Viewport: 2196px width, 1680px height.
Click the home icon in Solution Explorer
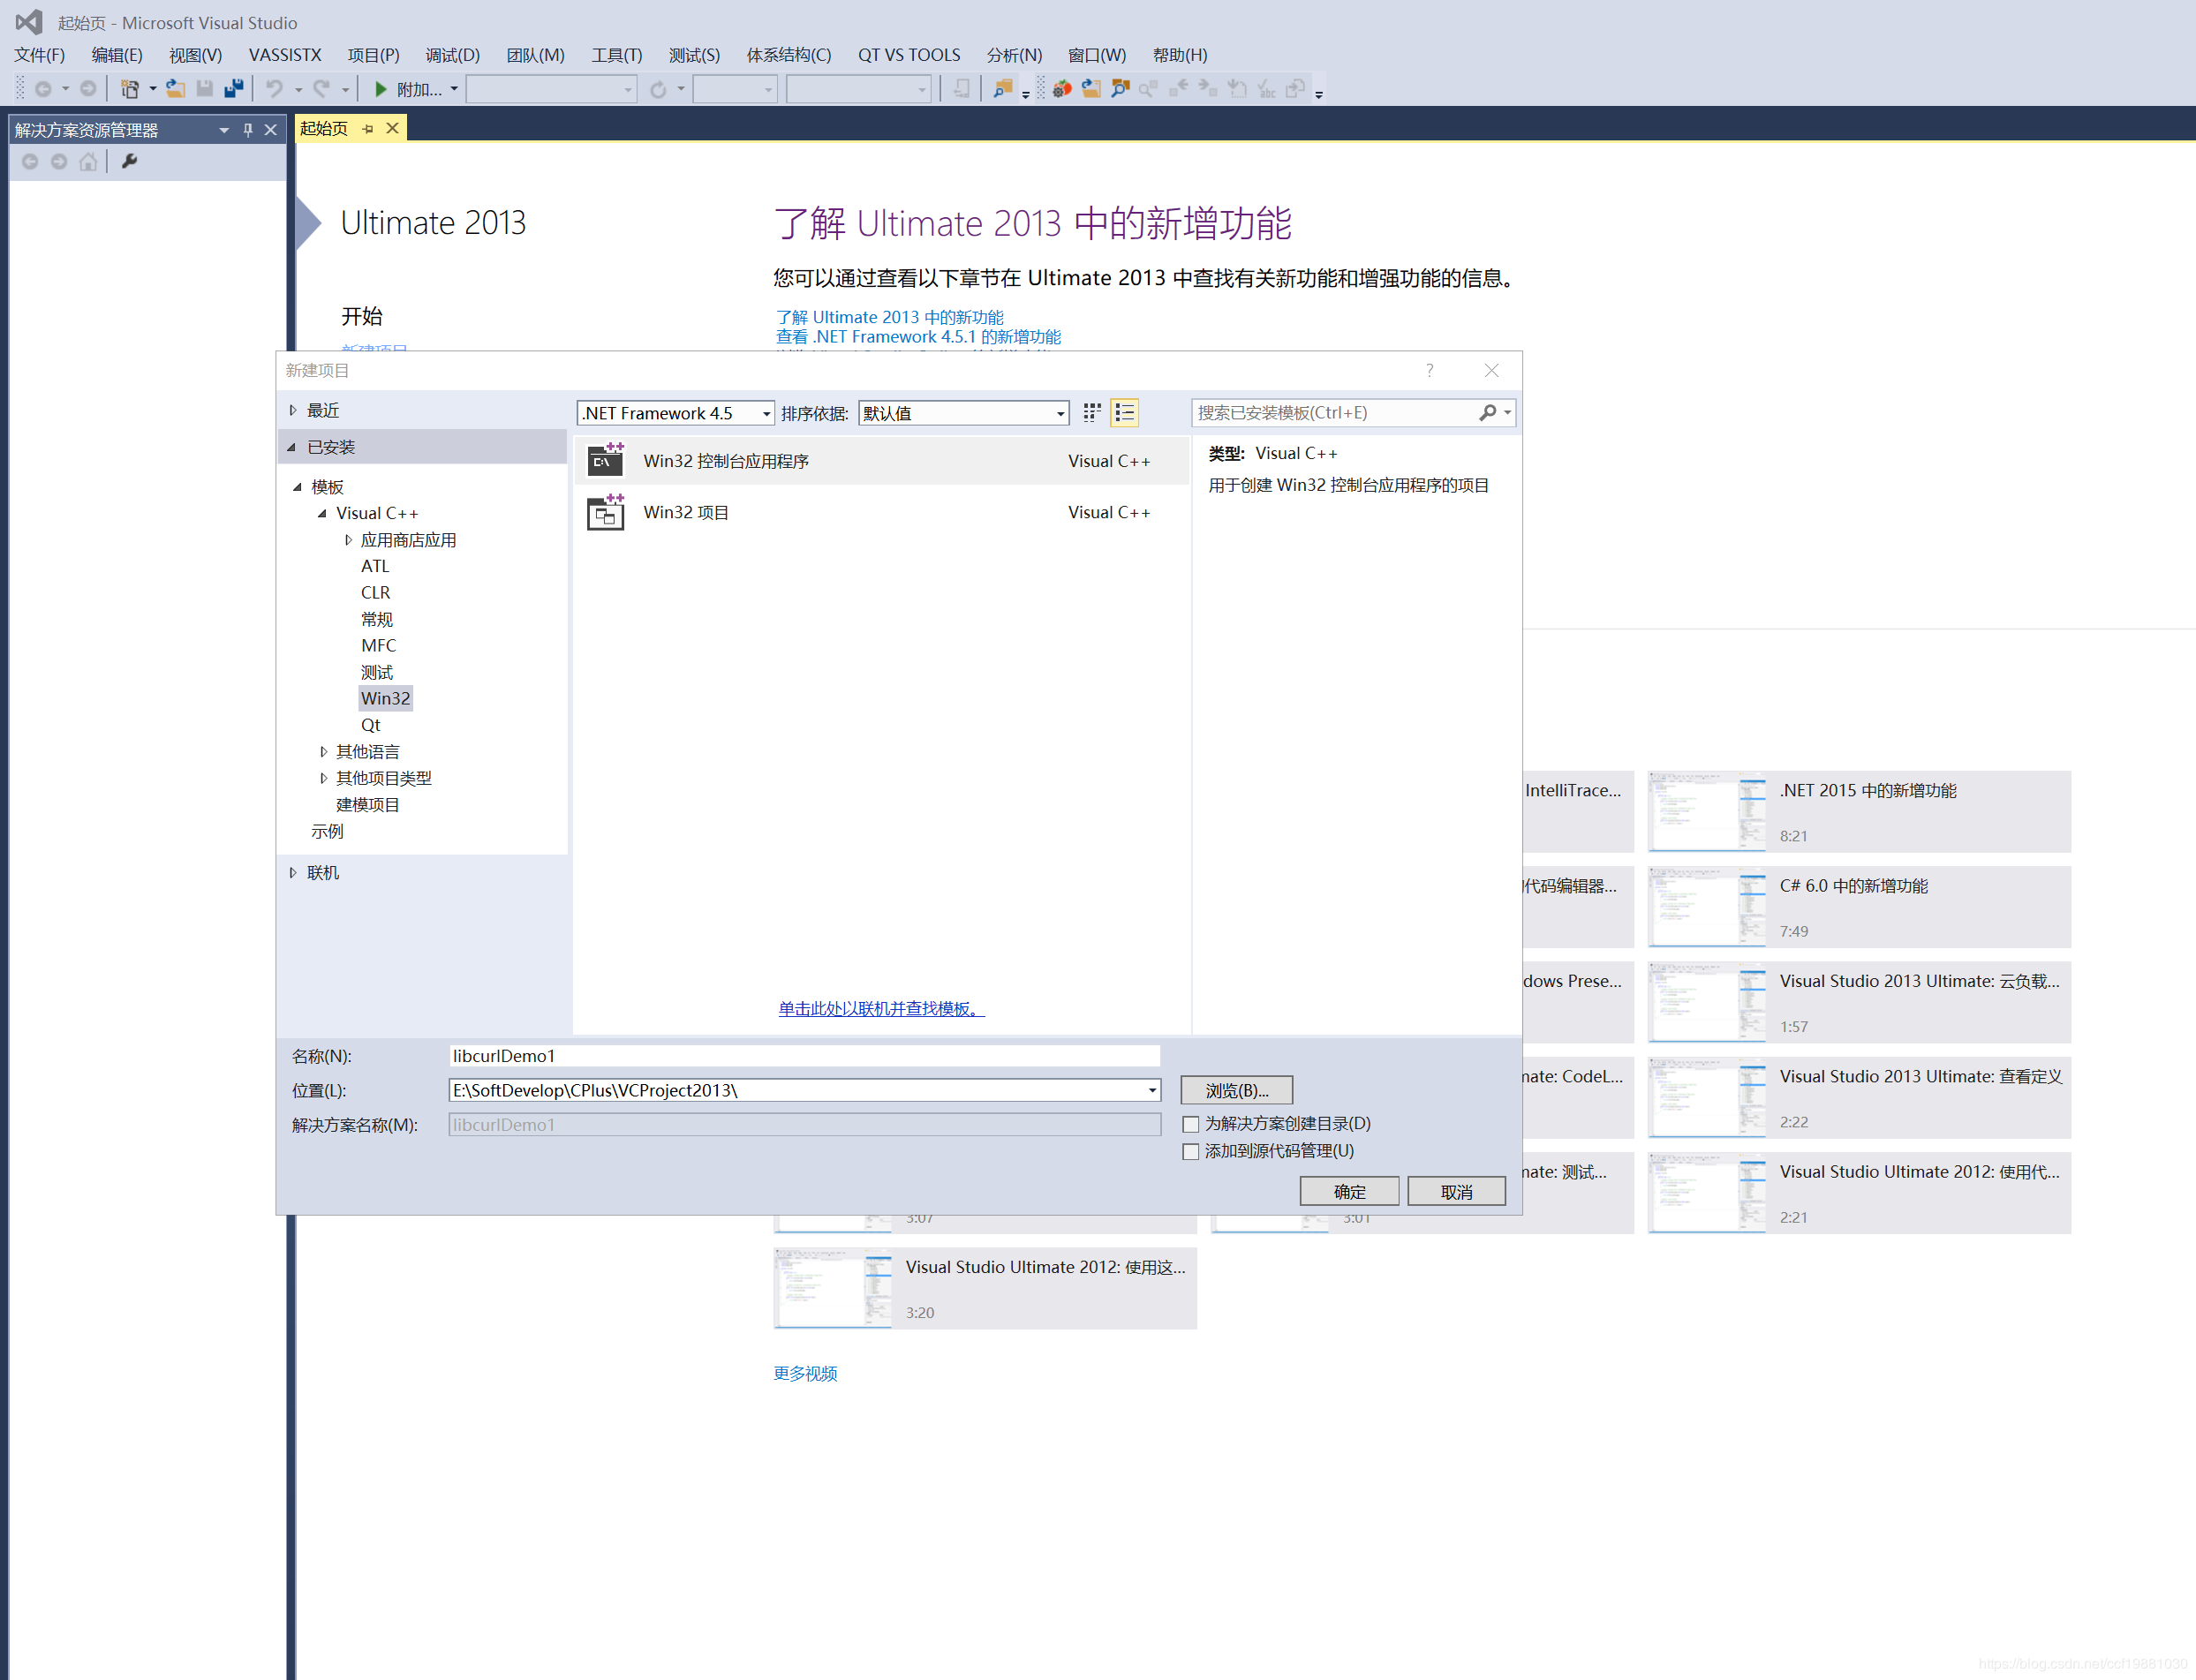point(88,161)
